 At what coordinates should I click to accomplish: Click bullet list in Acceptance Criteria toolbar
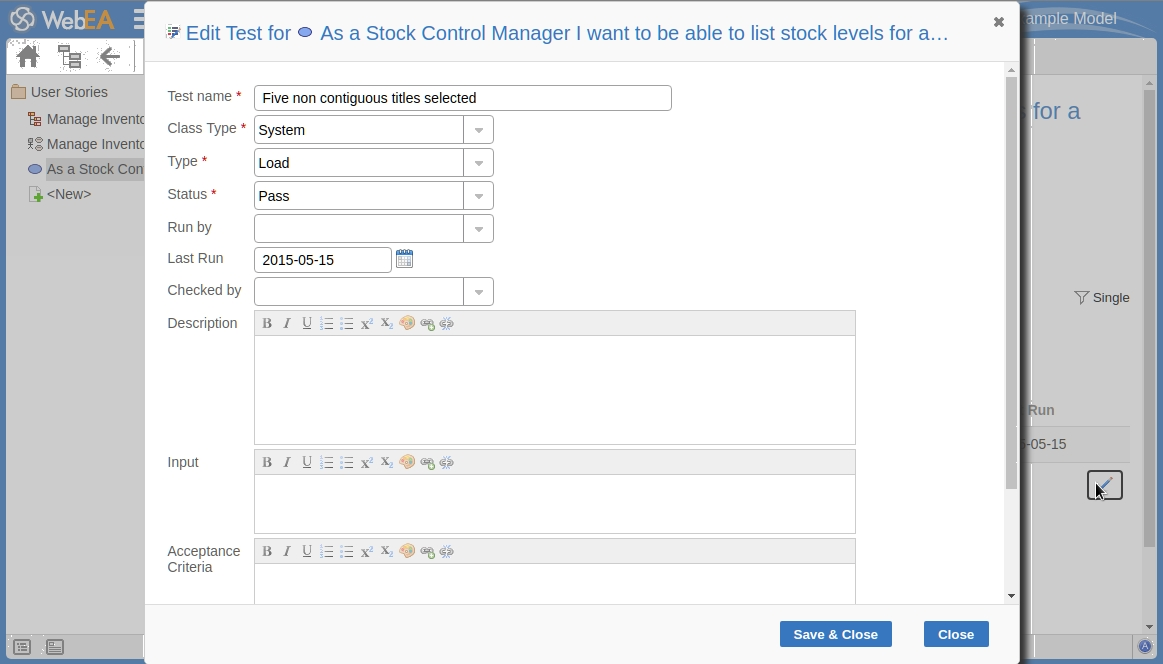tap(347, 551)
